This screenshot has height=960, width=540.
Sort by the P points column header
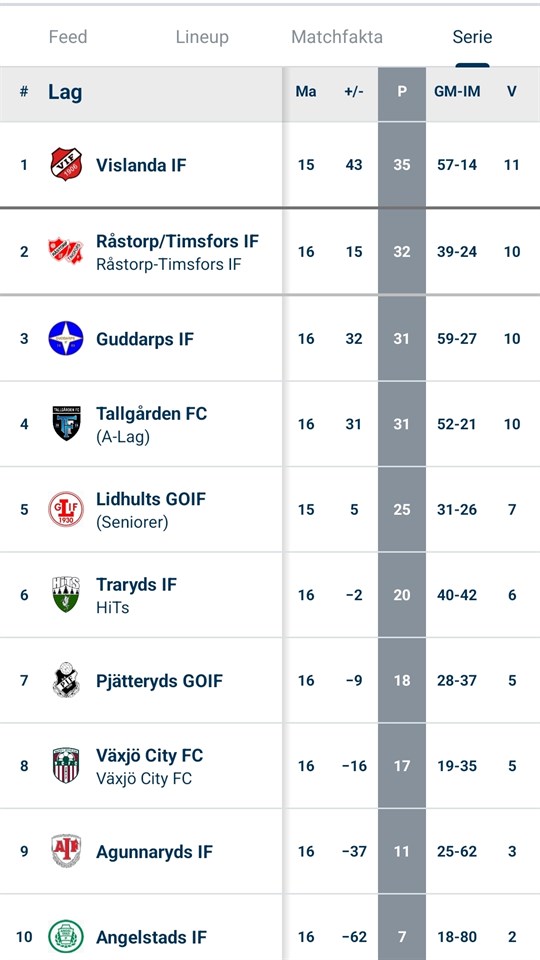click(x=402, y=92)
